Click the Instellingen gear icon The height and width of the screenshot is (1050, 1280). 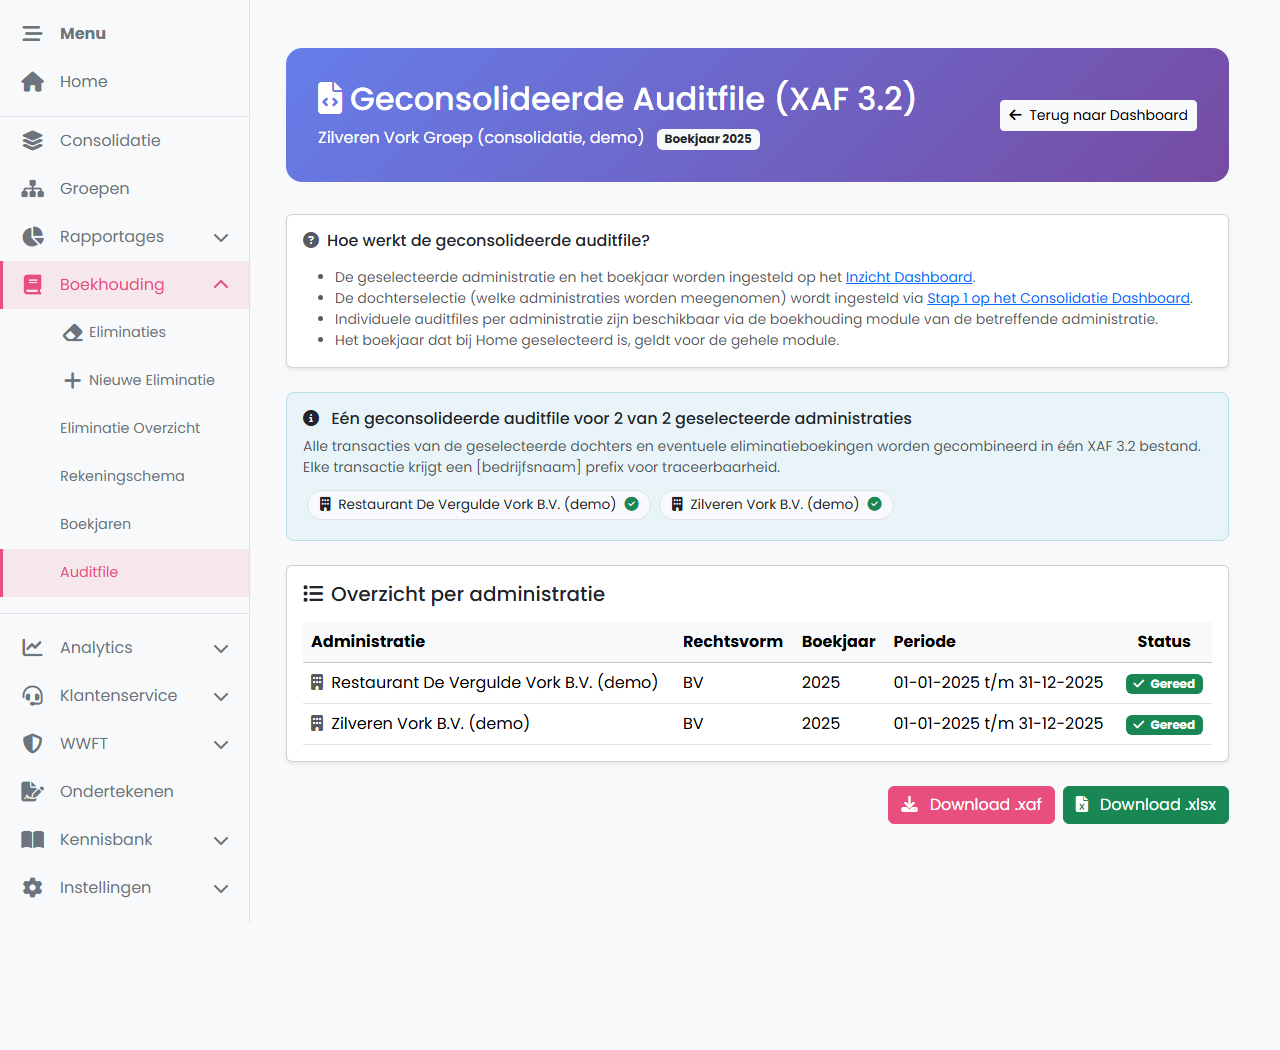tap(33, 888)
